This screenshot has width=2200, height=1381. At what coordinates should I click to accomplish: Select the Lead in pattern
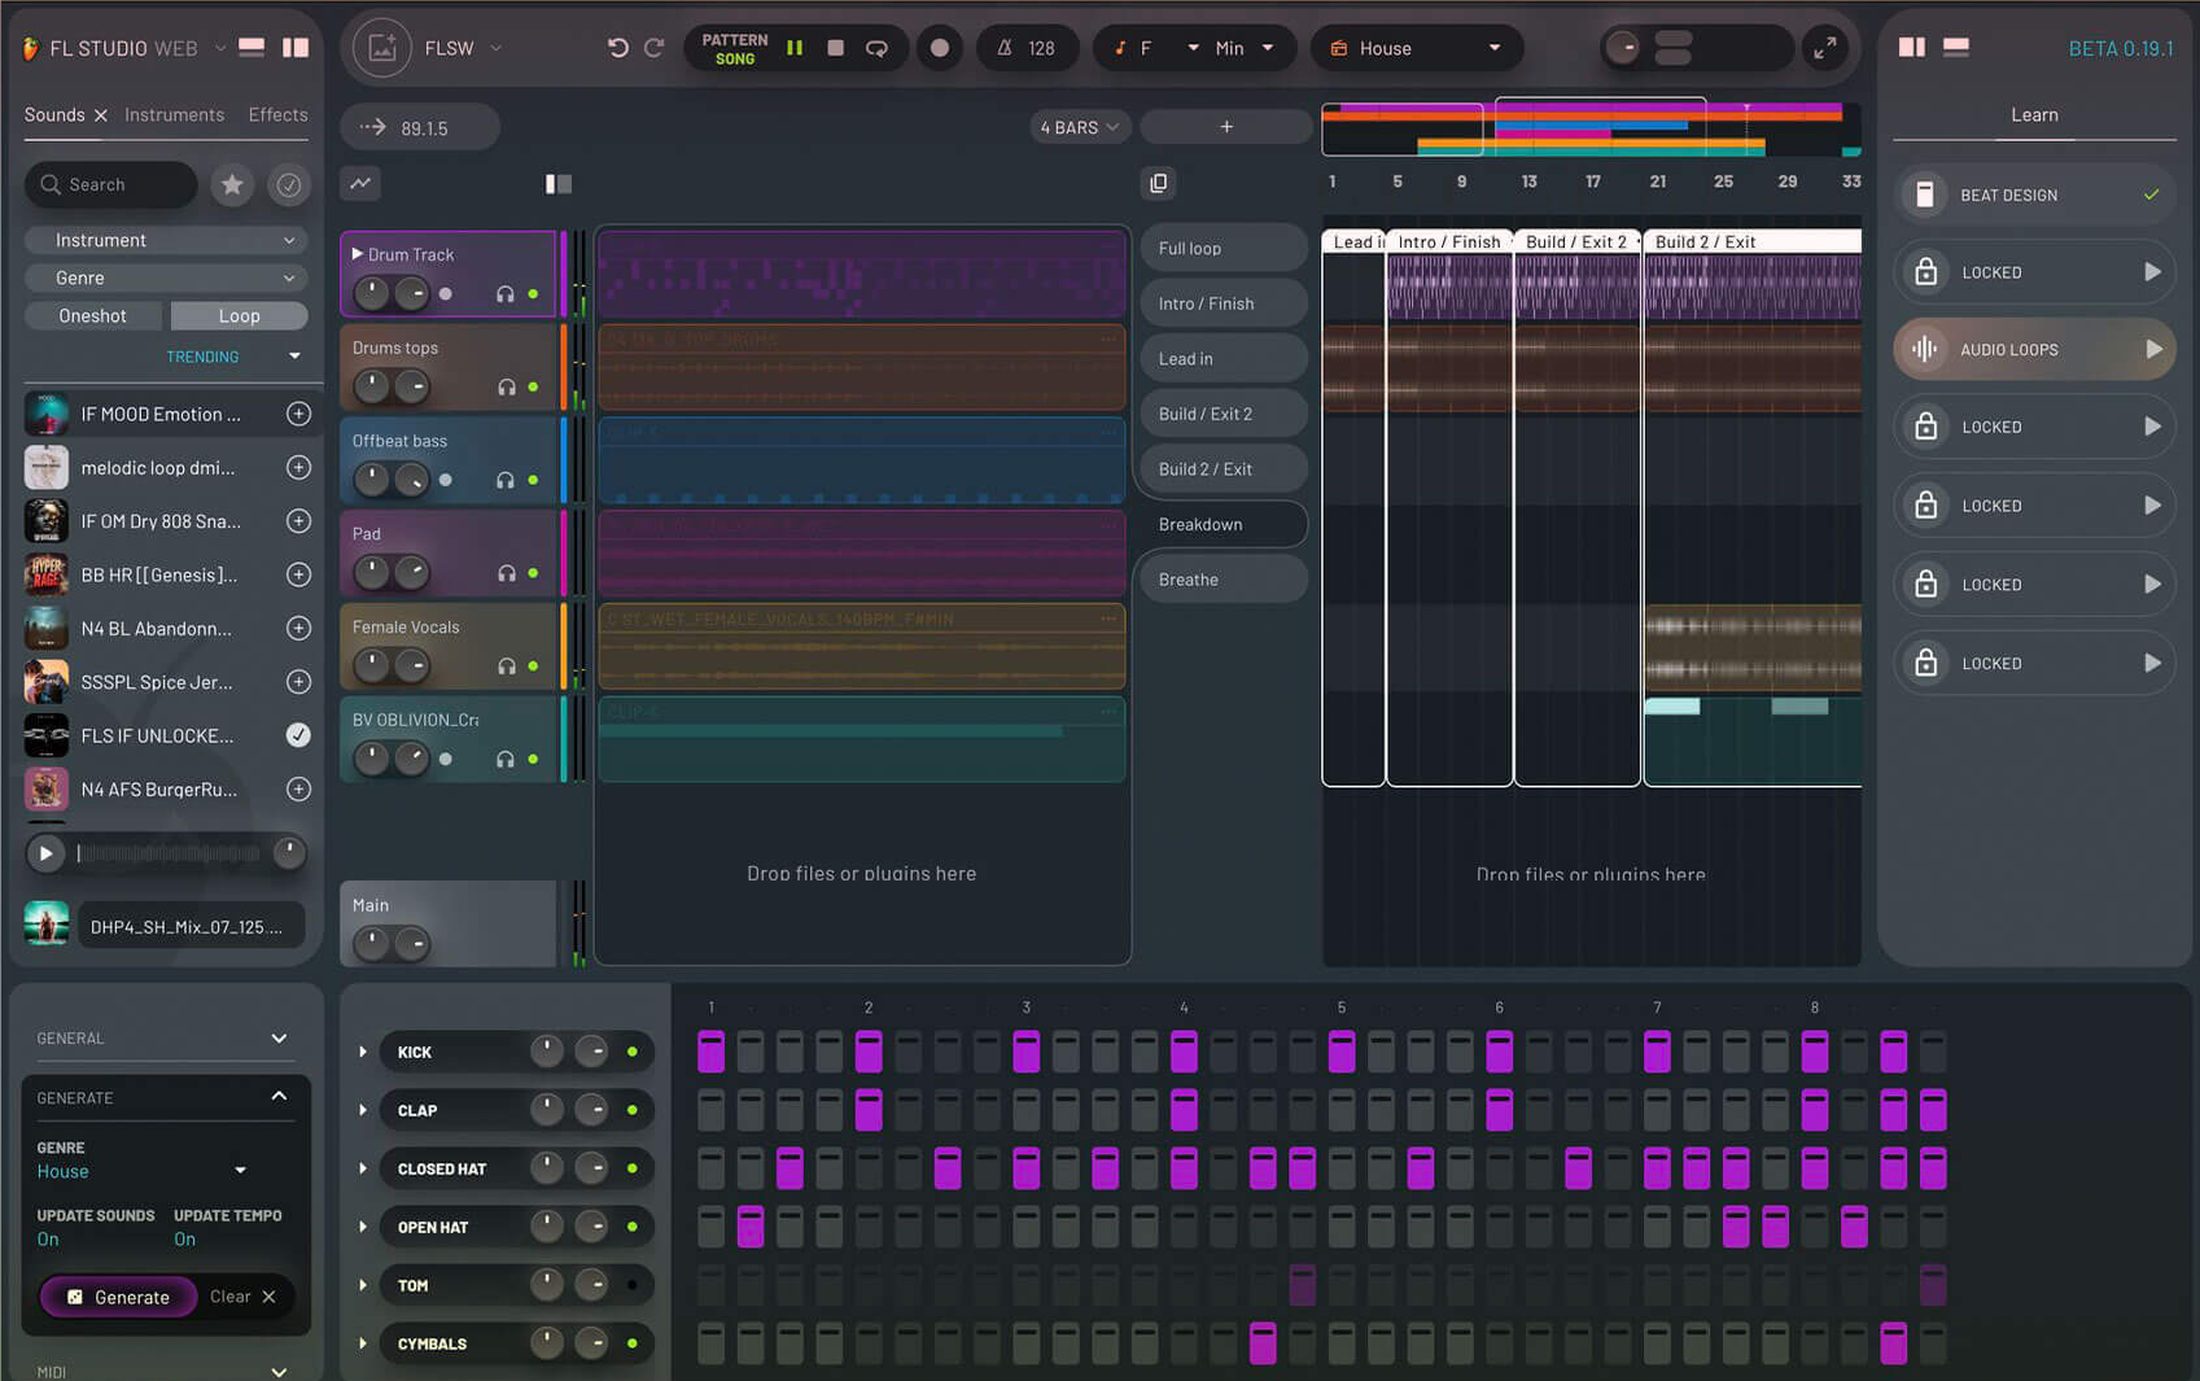(x=1224, y=358)
